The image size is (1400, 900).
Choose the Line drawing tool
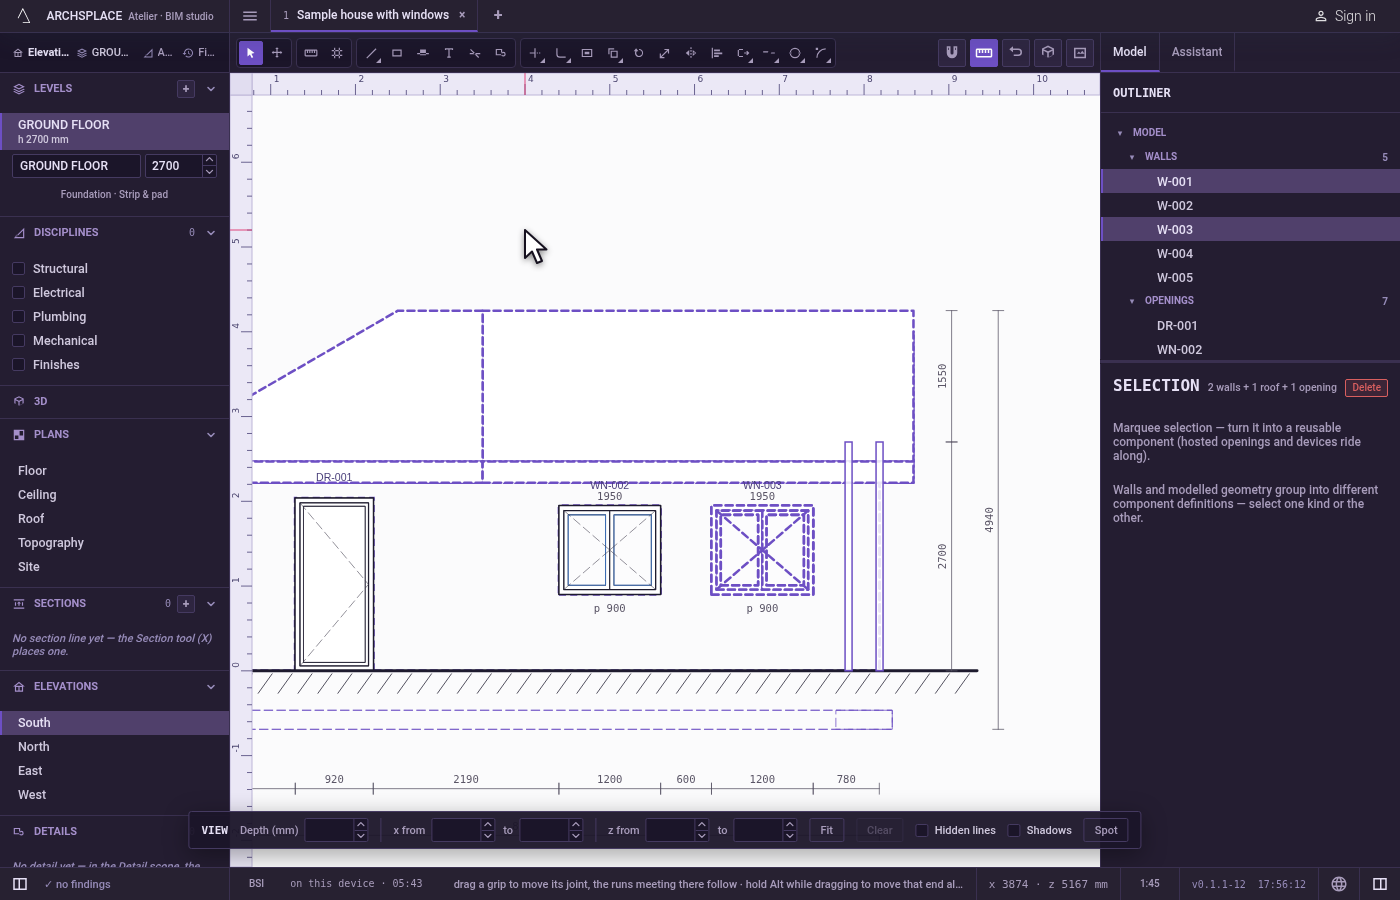371,53
